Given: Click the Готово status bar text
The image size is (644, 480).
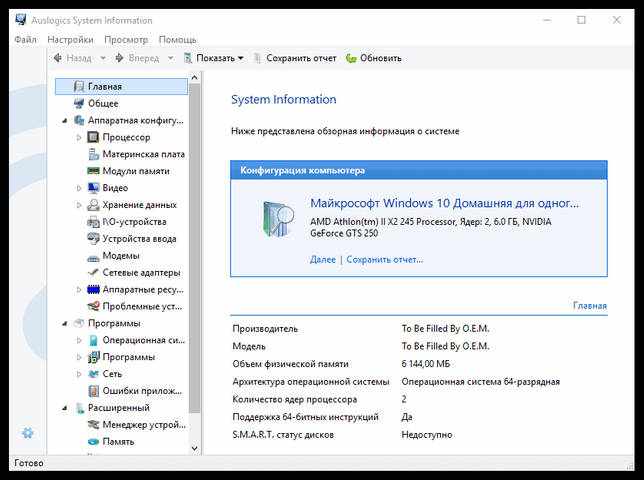Looking at the screenshot, I should (x=29, y=463).
